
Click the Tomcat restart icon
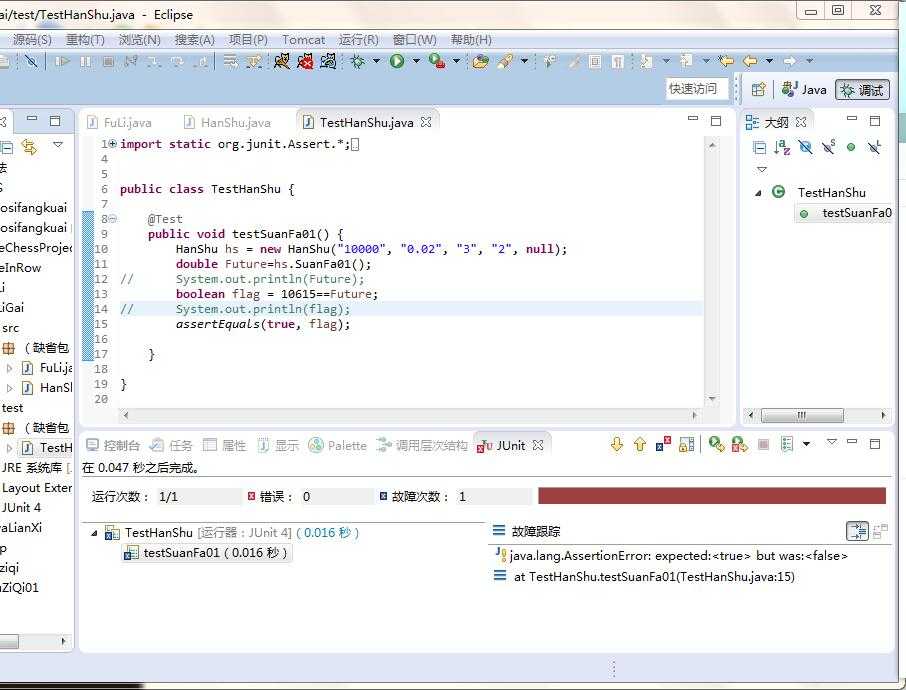[x=328, y=60]
